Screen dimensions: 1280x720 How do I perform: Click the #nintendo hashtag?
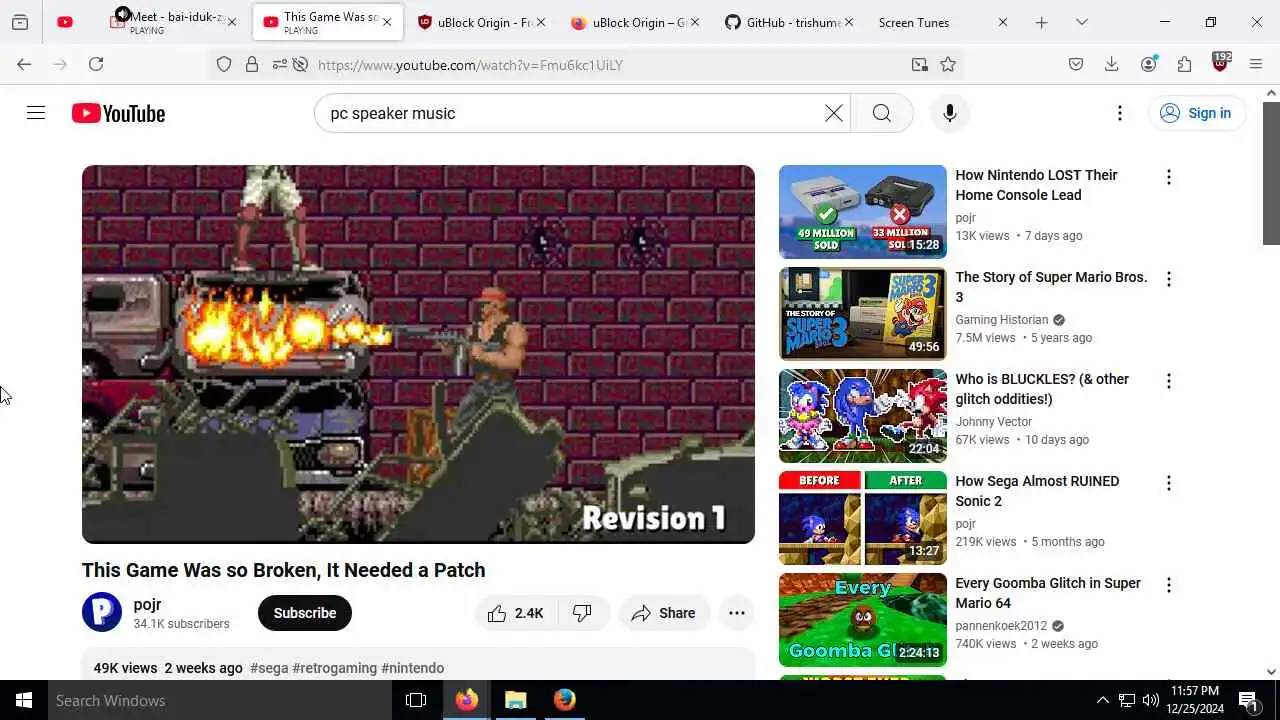click(412, 668)
